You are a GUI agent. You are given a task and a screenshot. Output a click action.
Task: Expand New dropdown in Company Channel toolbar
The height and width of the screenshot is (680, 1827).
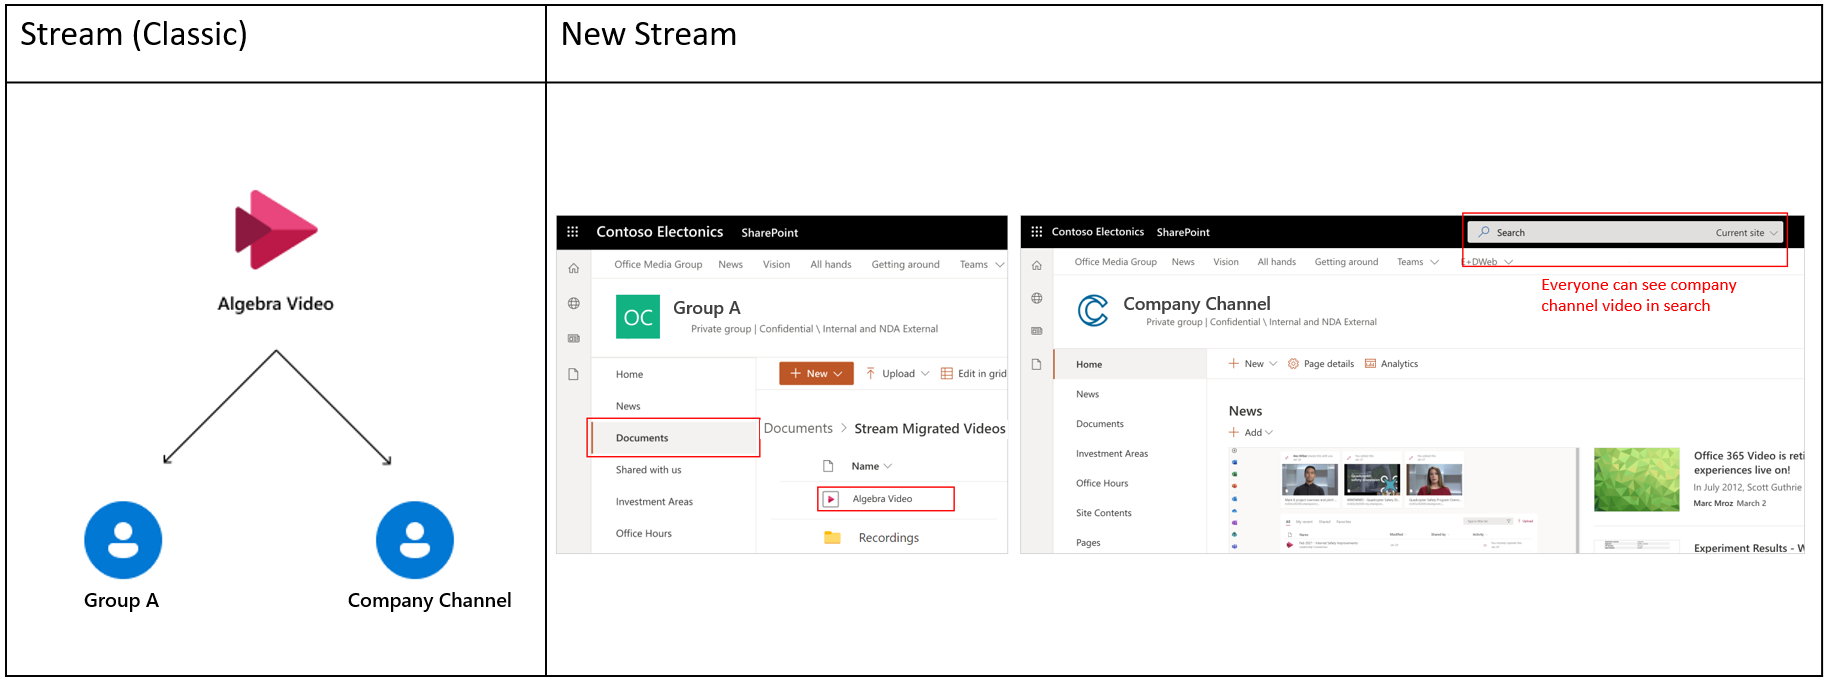(x=1273, y=364)
